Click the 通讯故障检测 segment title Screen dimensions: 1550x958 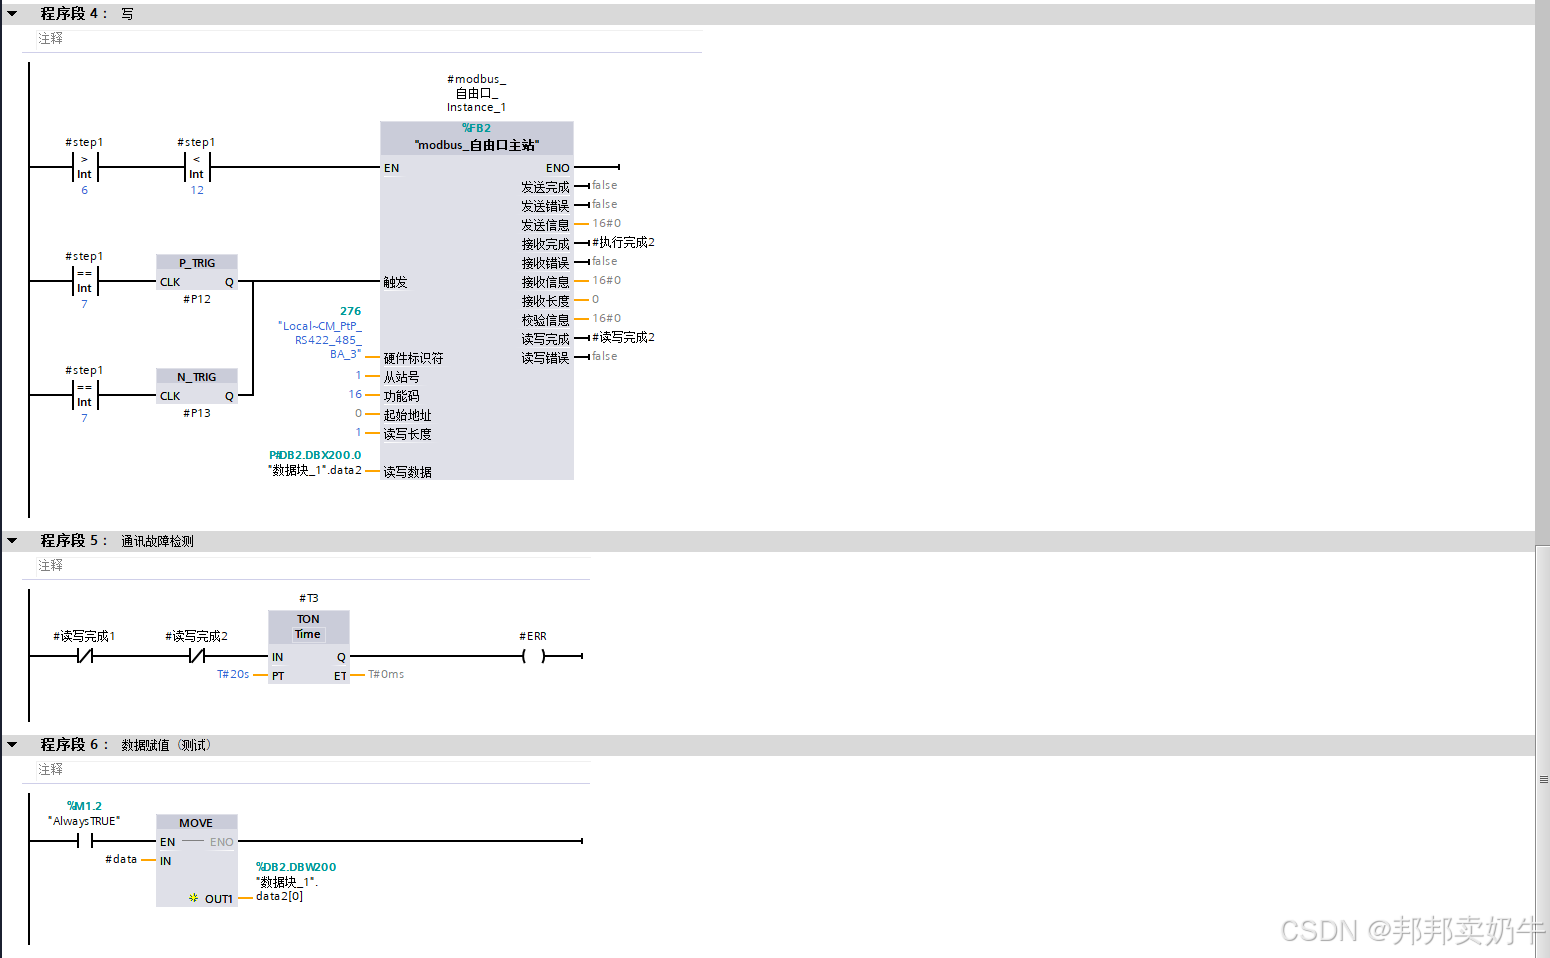click(157, 541)
